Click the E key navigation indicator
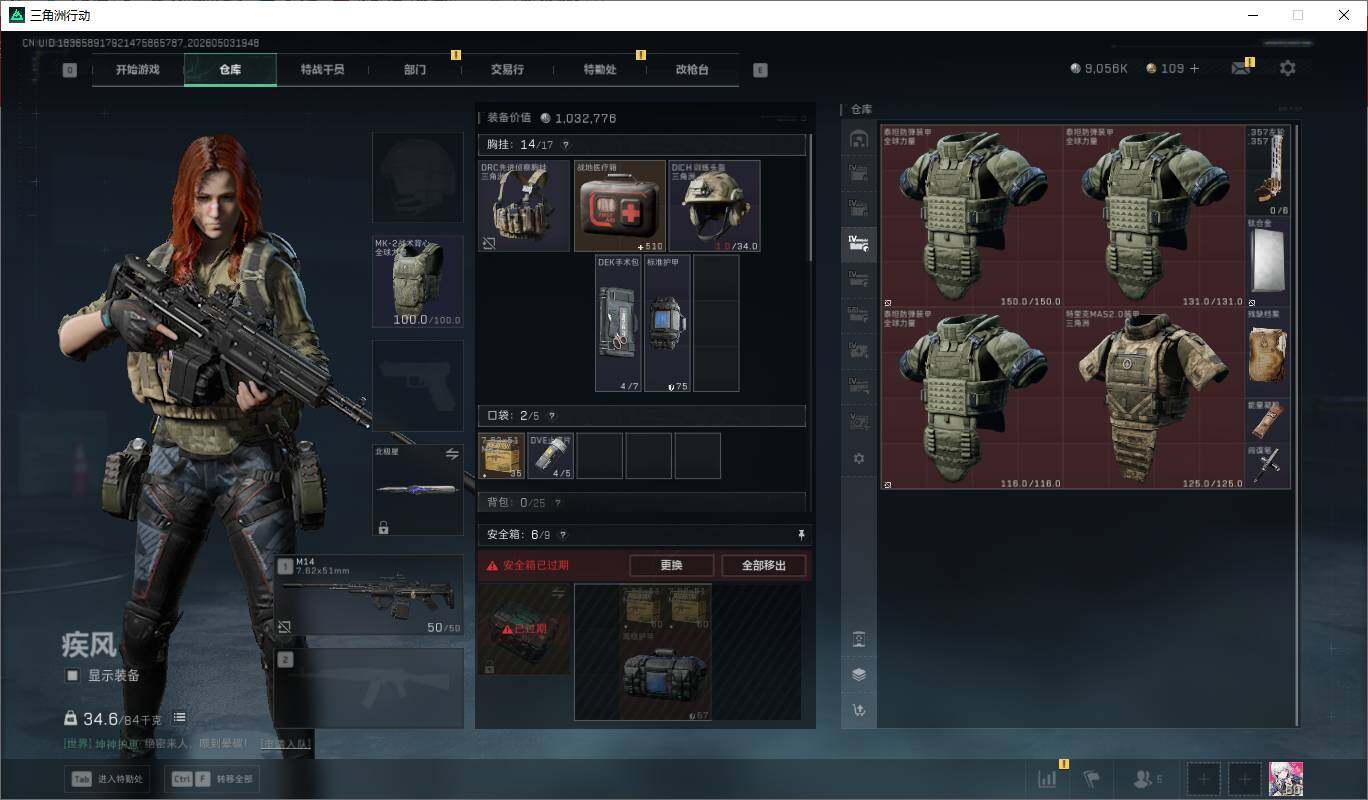 [760, 70]
